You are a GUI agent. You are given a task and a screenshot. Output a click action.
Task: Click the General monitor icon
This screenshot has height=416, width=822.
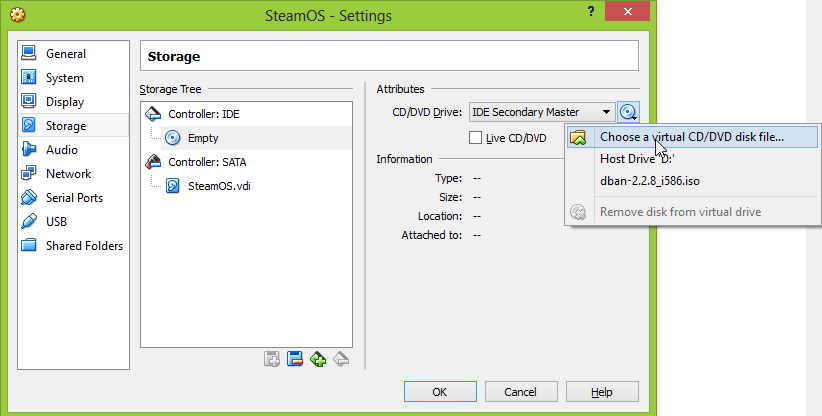[x=29, y=53]
